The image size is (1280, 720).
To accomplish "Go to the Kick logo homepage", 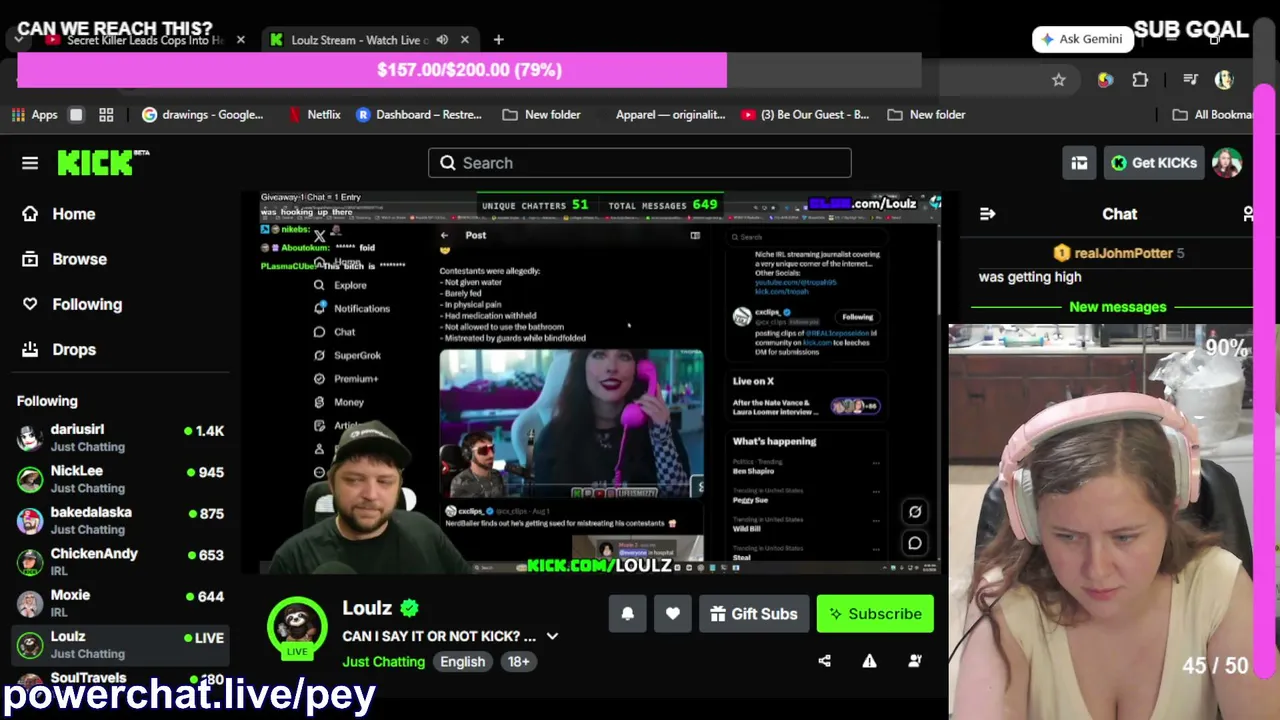I will click(103, 162).
